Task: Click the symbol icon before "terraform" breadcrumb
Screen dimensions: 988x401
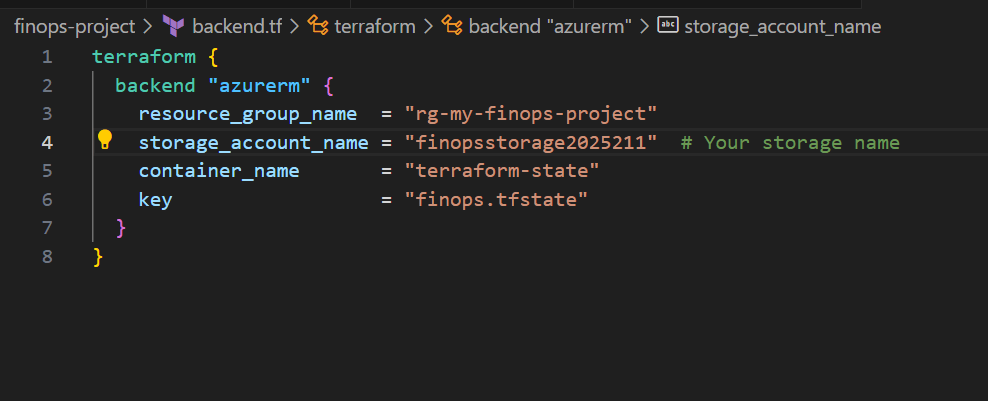Action: tap(319, 26)
